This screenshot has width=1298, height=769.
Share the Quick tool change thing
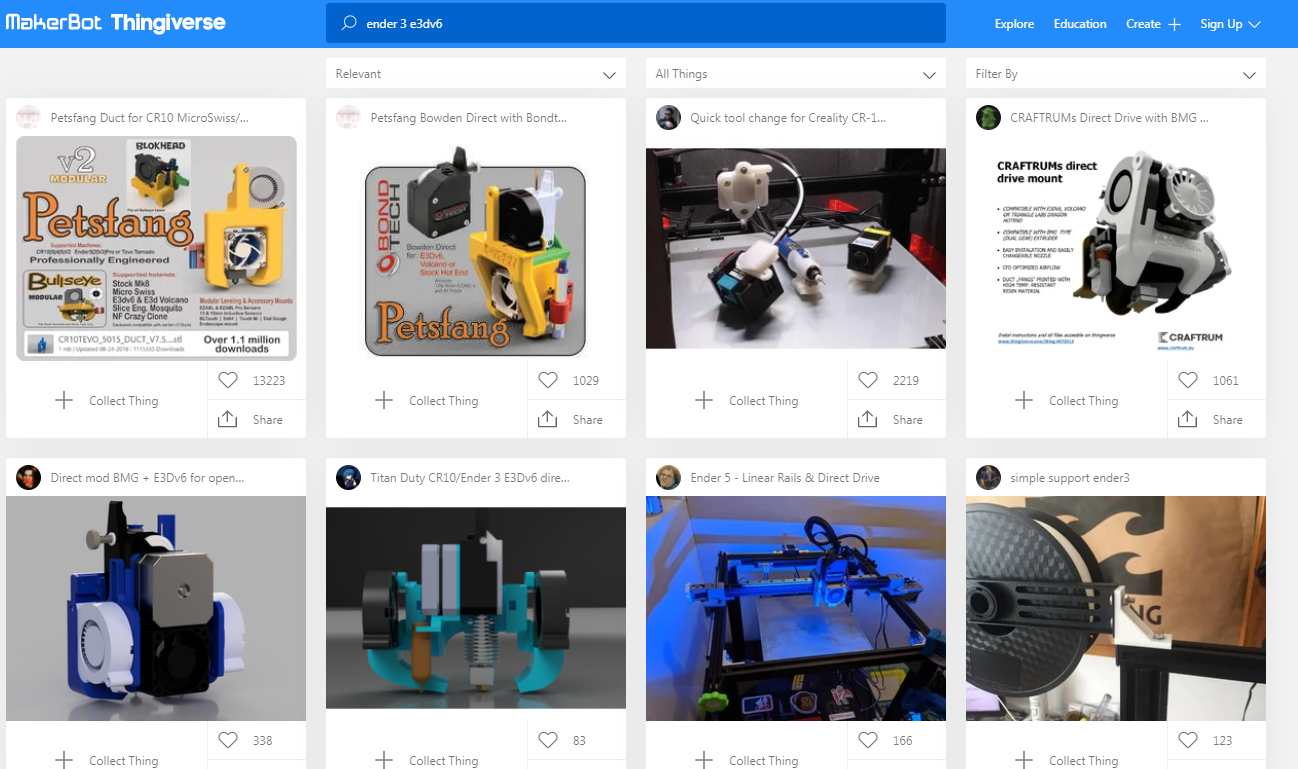coord(890,419)
